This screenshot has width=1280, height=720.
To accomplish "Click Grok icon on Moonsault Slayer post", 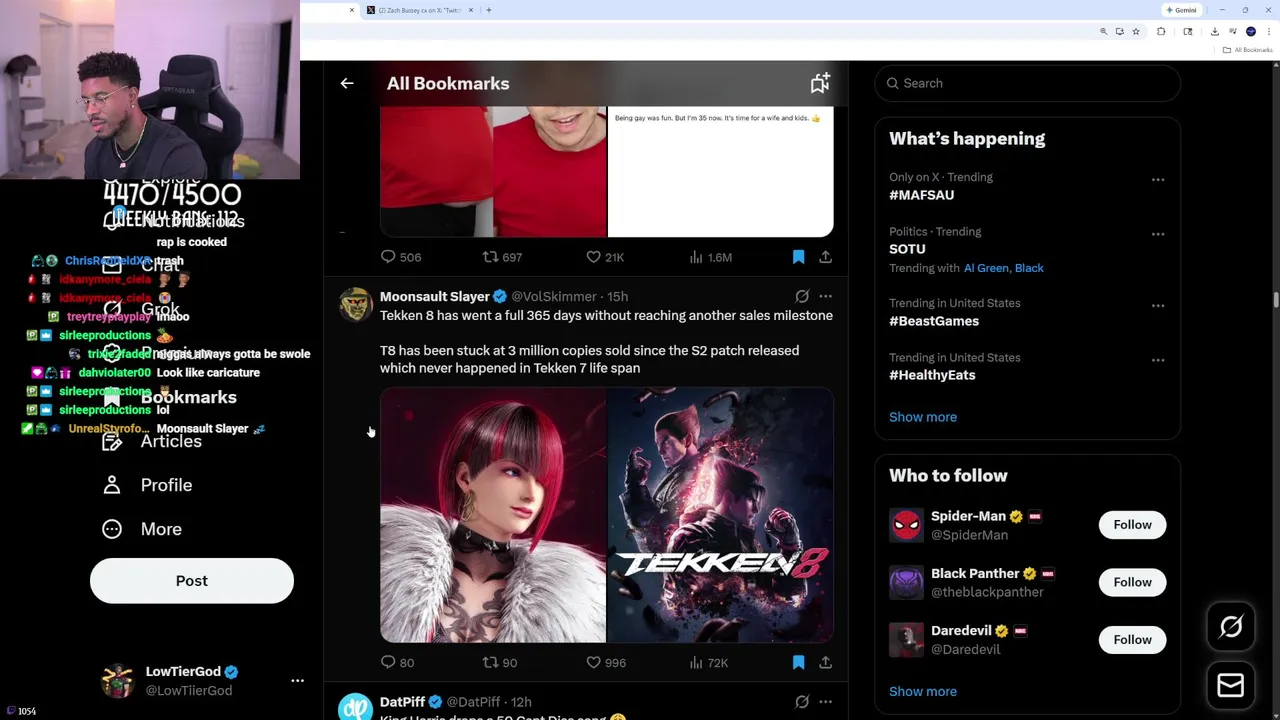I will (802, 296).
